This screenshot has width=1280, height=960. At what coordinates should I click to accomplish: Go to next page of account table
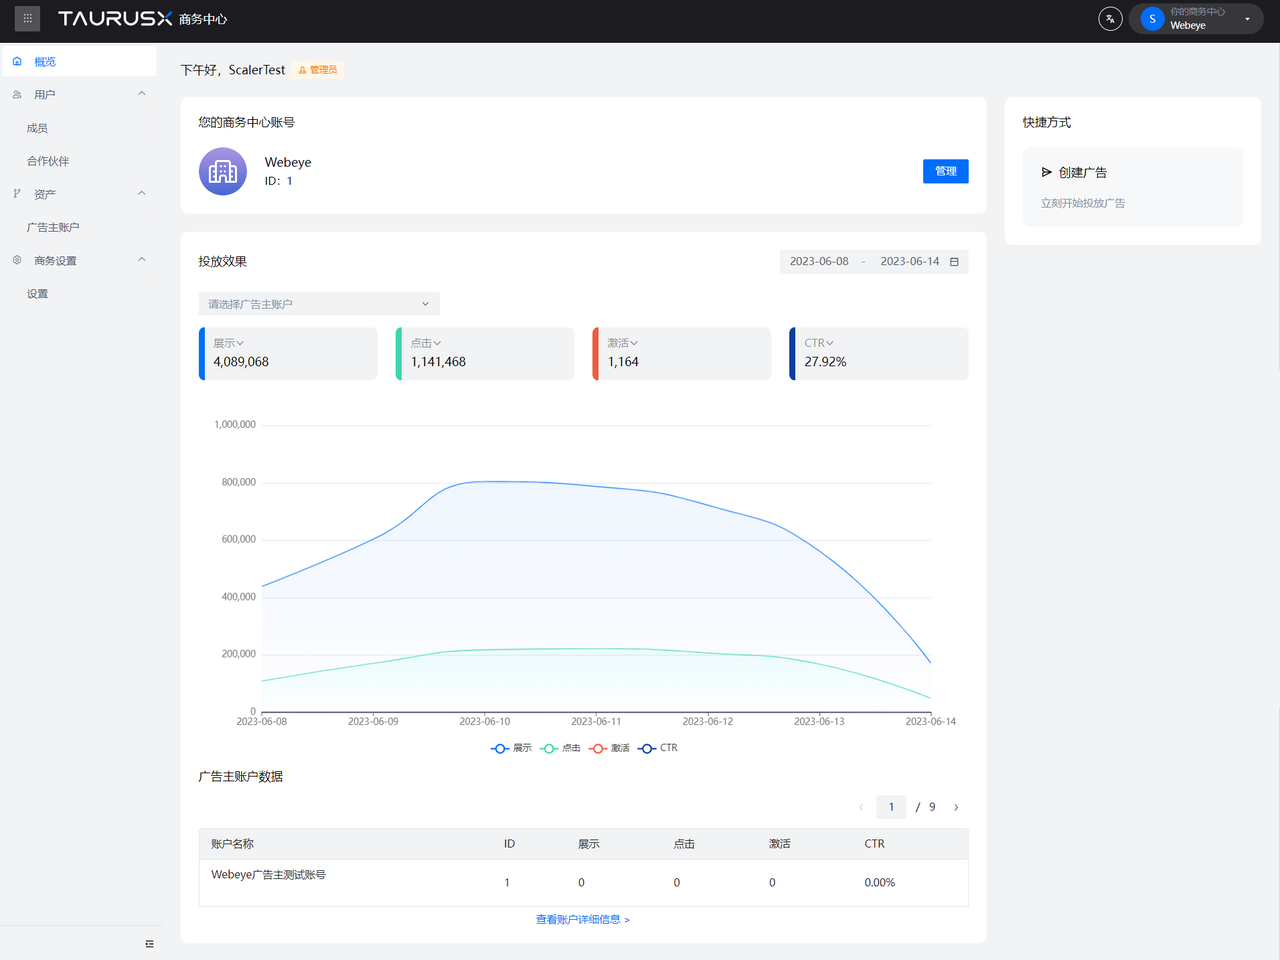coord(956,807)
